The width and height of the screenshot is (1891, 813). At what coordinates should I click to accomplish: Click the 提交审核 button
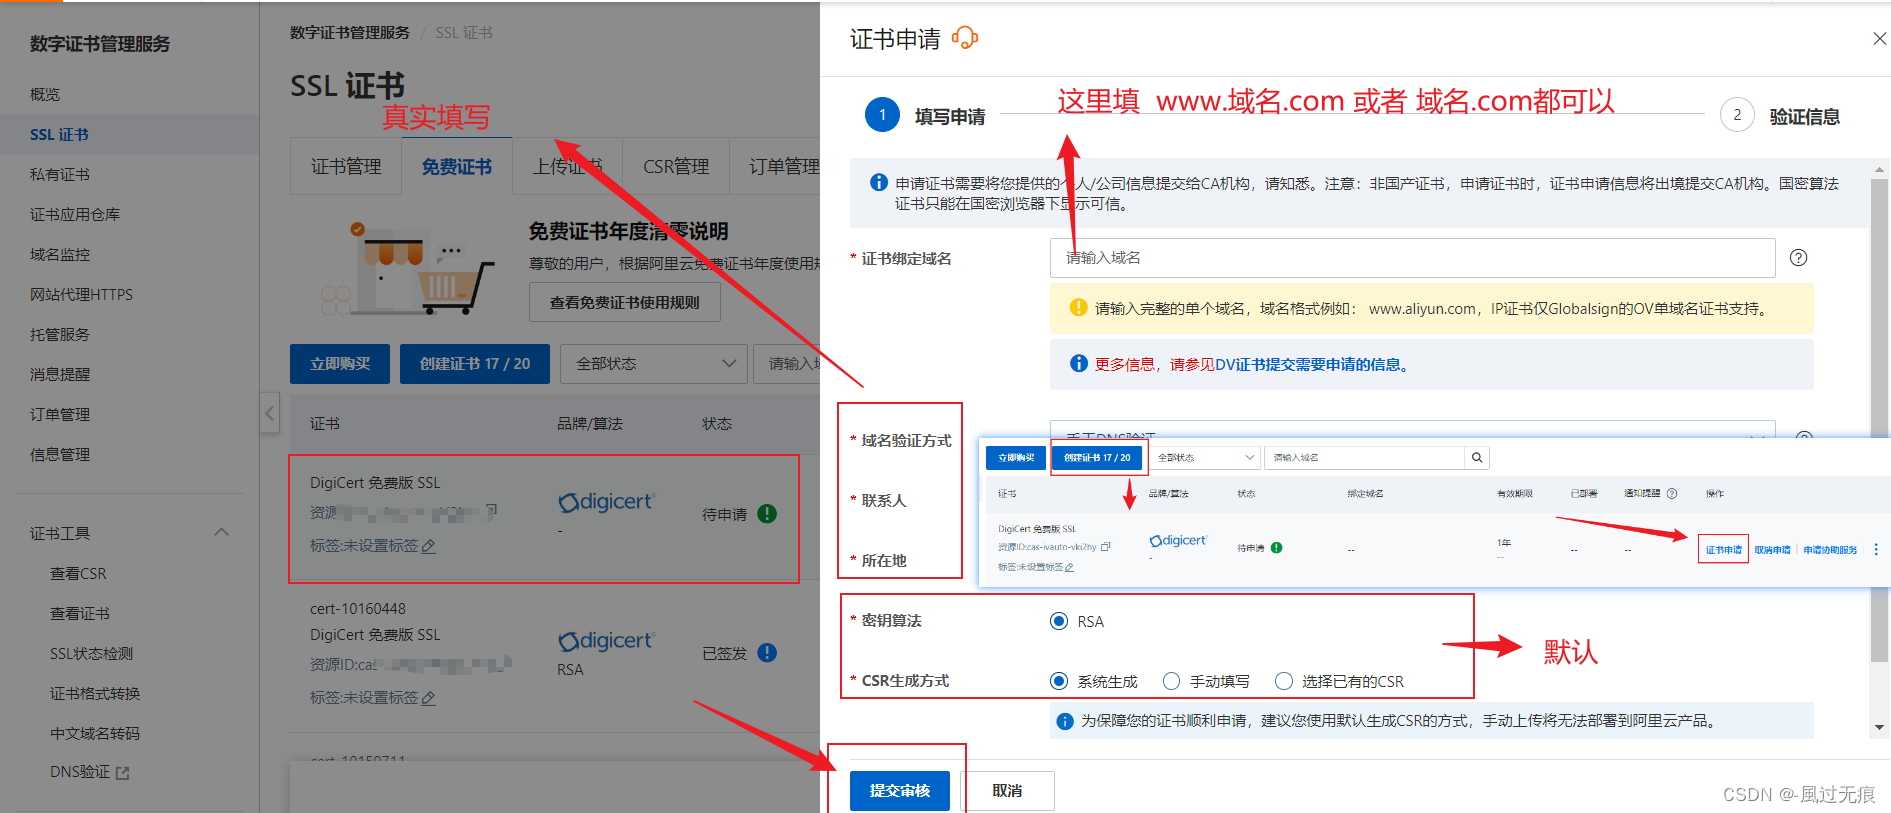(x=900, y=791)
